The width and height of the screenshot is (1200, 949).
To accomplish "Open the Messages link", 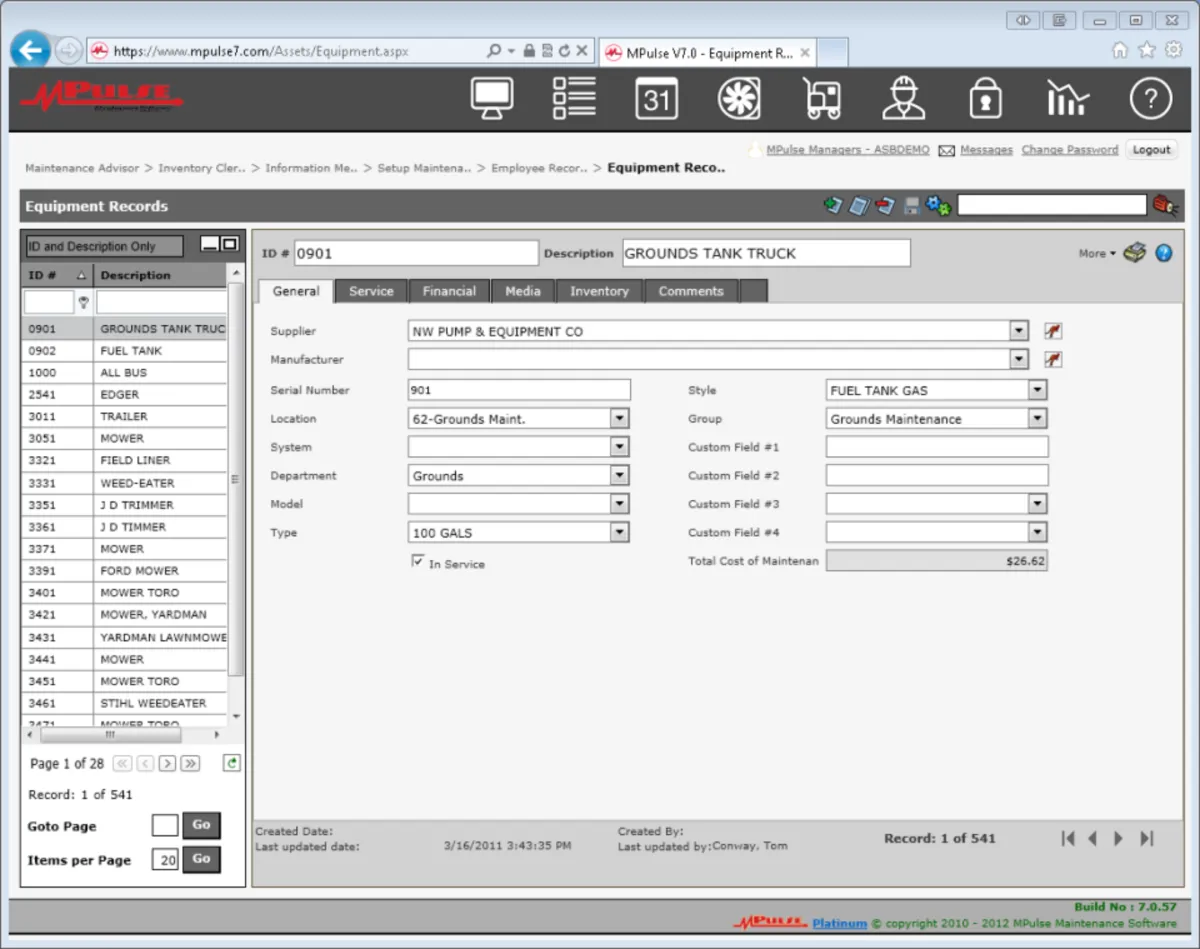I will (x=986, y=150).
